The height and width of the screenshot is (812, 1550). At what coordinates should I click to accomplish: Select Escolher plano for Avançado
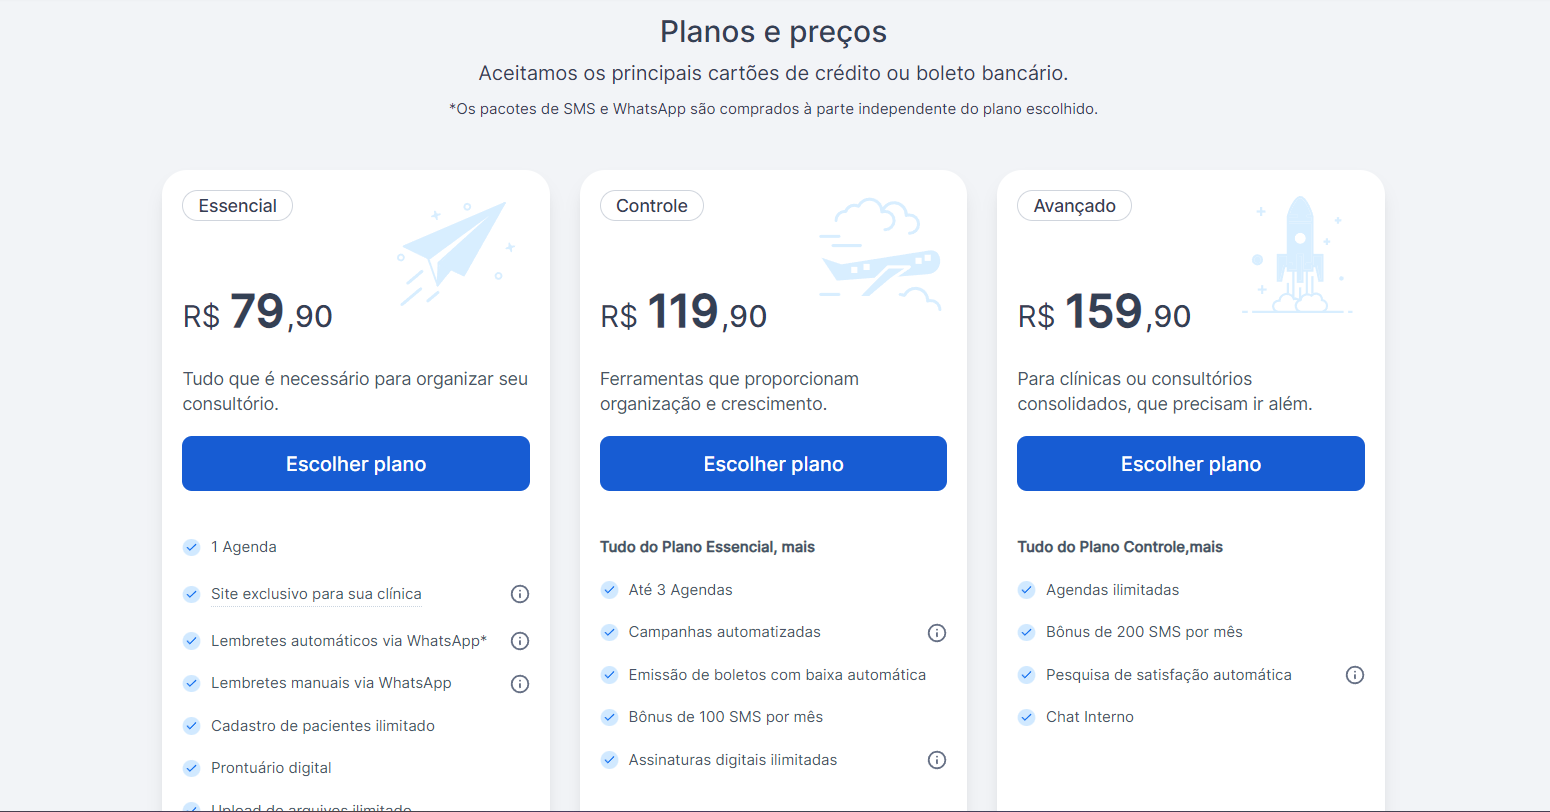(1190, 464)
